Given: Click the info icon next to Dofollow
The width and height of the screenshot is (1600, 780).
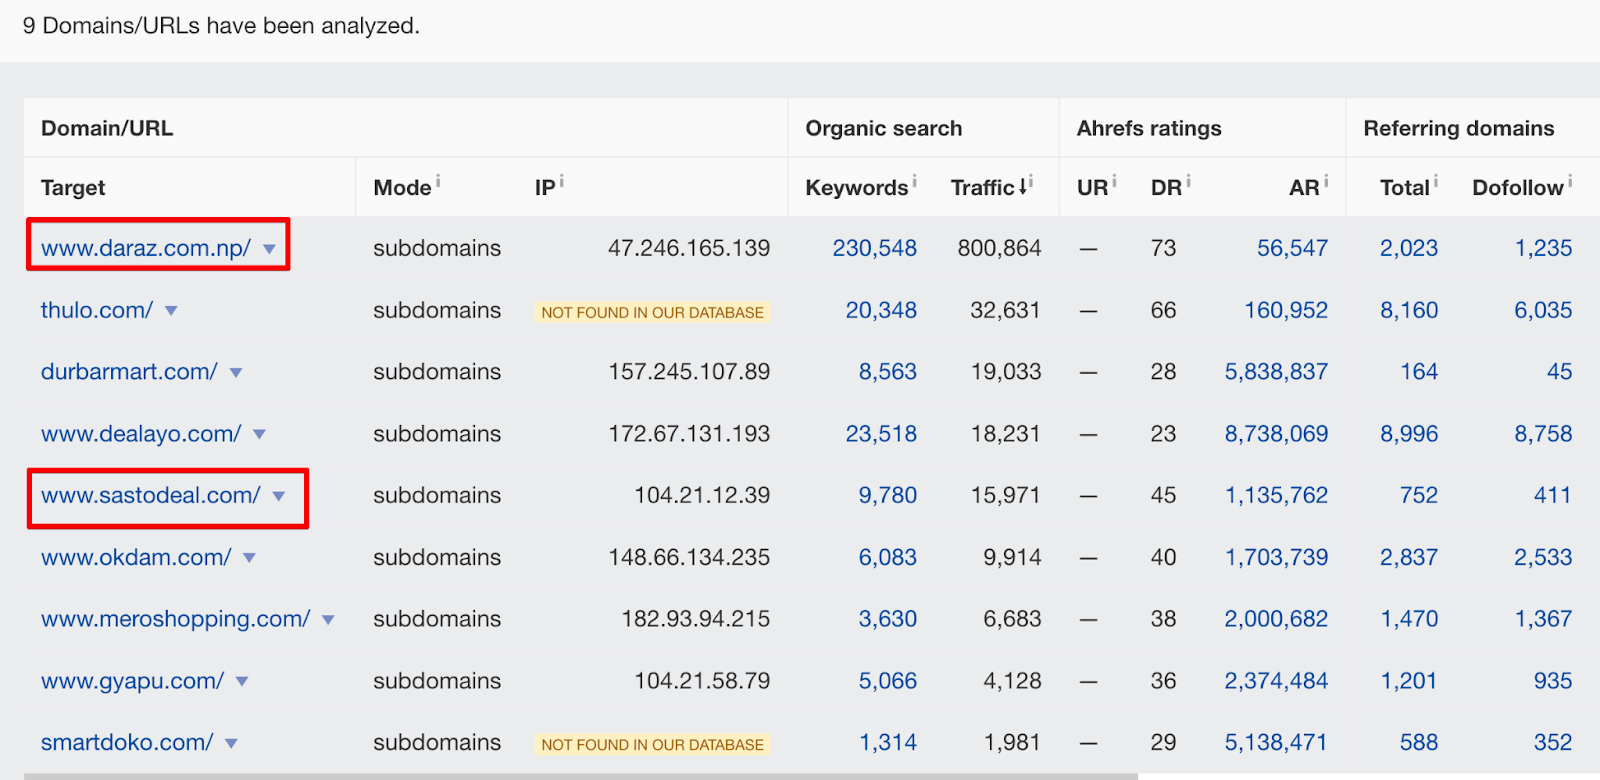Looking at the screenshot, I should 1570,181.
